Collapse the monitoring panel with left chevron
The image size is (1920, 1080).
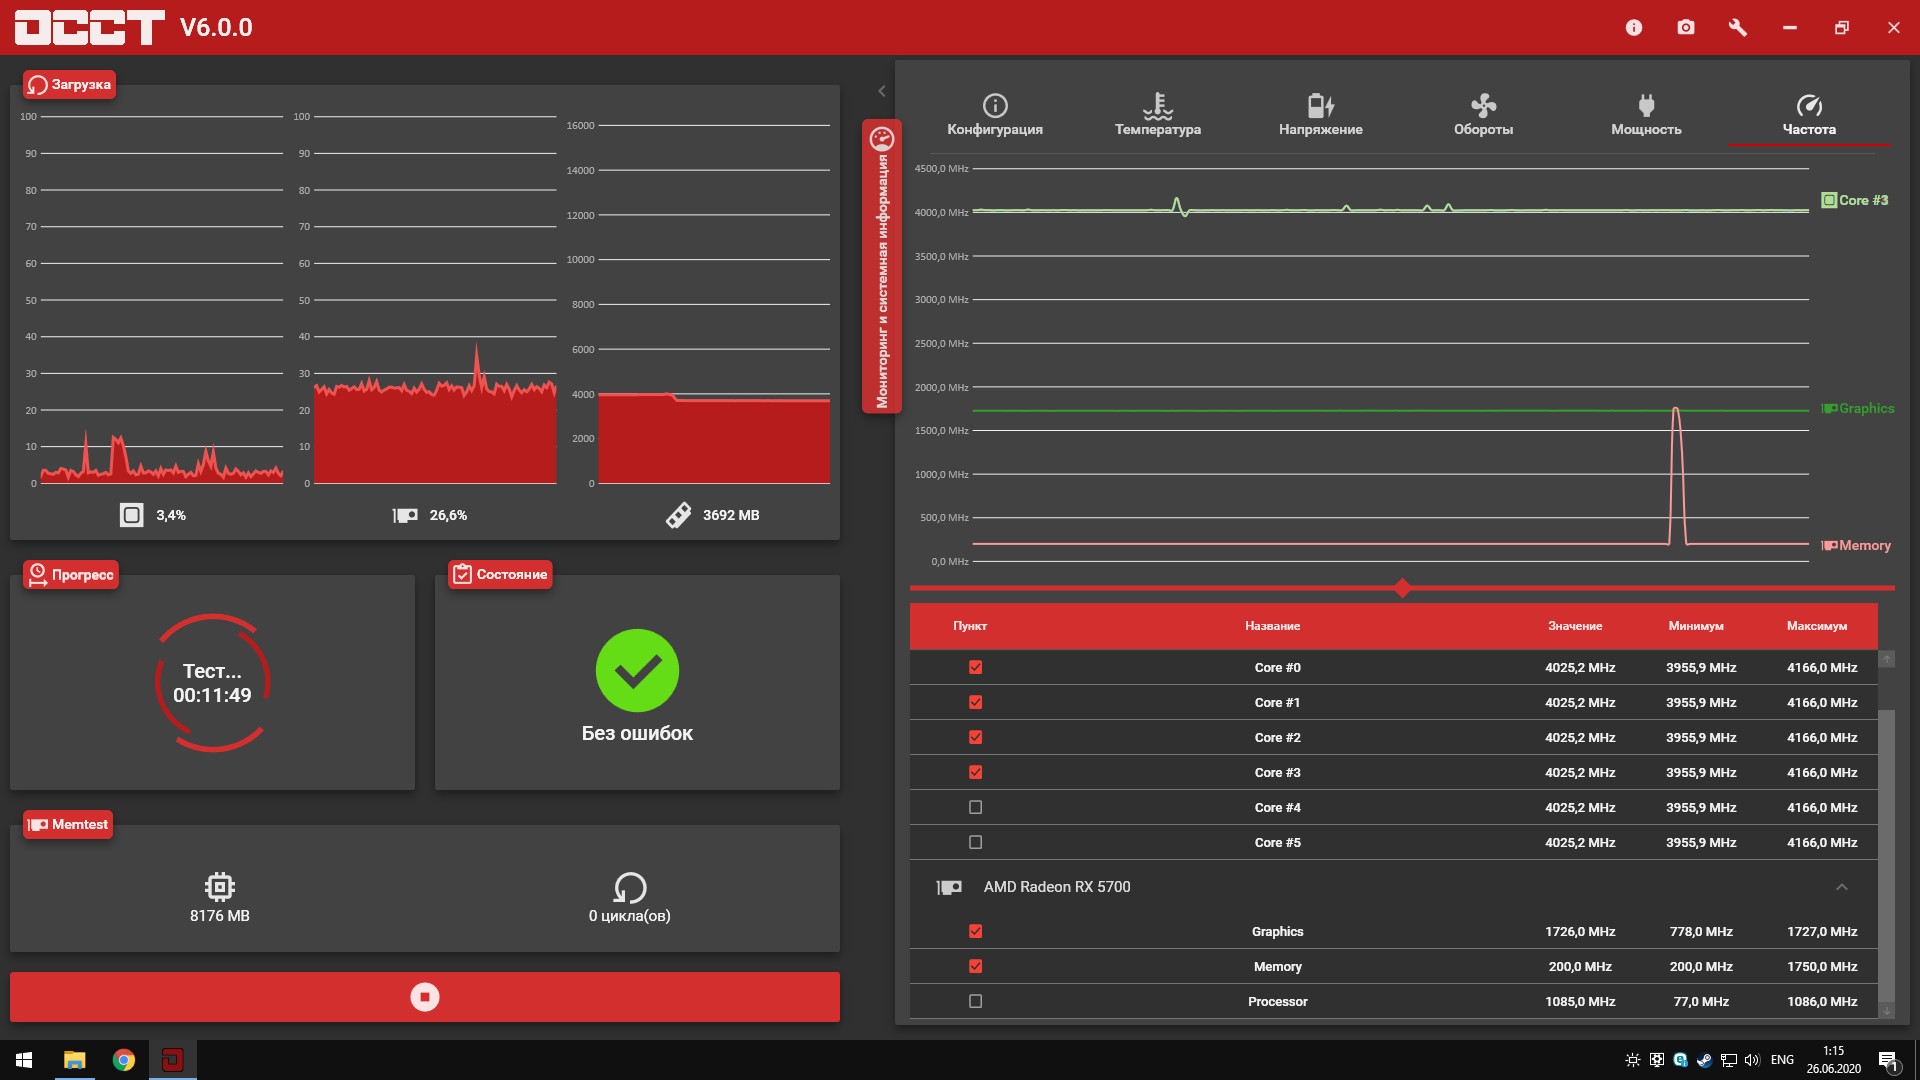(882, 91)
